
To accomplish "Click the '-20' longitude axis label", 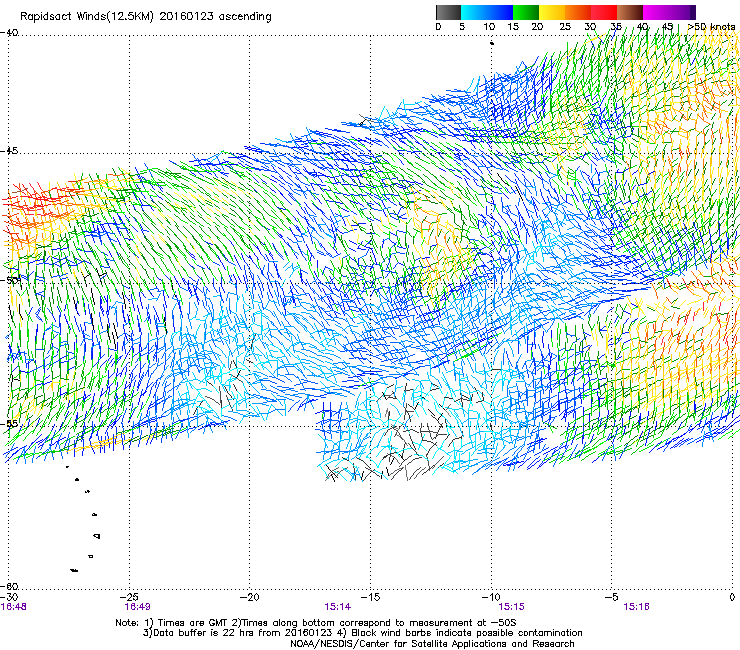I will (250, 597).
